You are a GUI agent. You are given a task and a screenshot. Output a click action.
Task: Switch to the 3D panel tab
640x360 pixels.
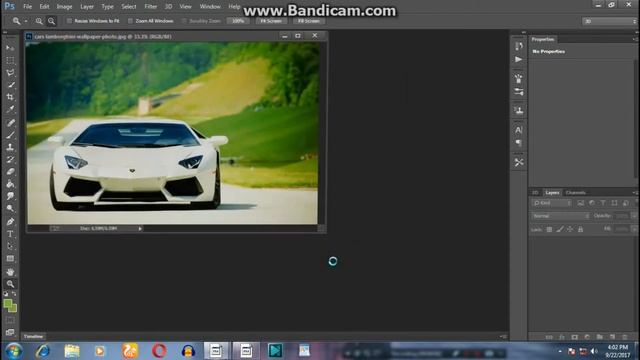point(535,193)
